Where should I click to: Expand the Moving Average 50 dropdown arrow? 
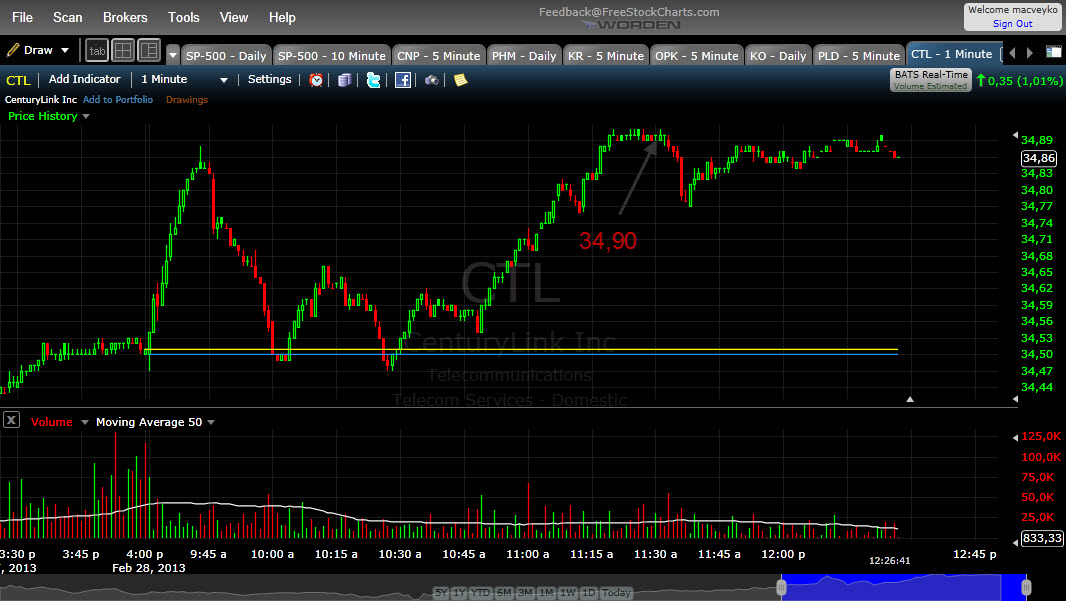click(x=211, y=422)
